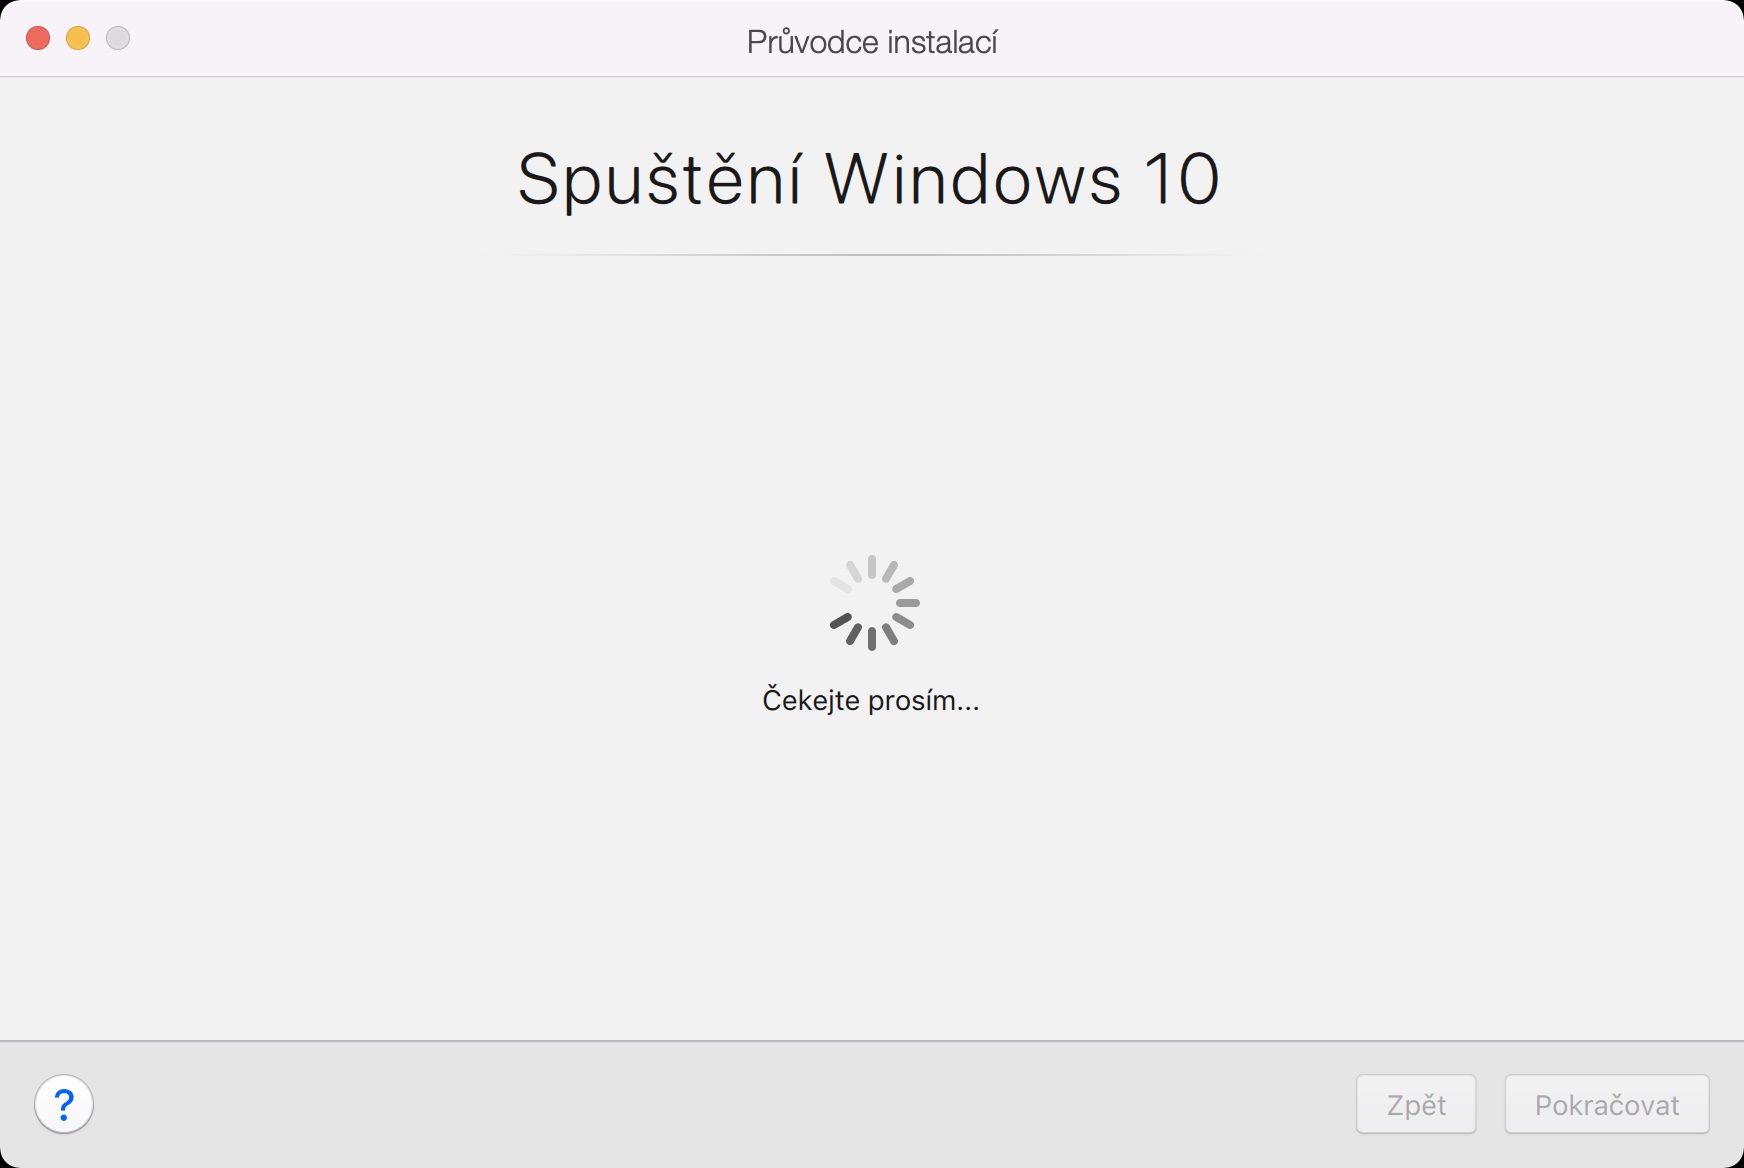Click the Čekejte prosím... status text
This screenshot has height=1168, width=1744.
871,699
